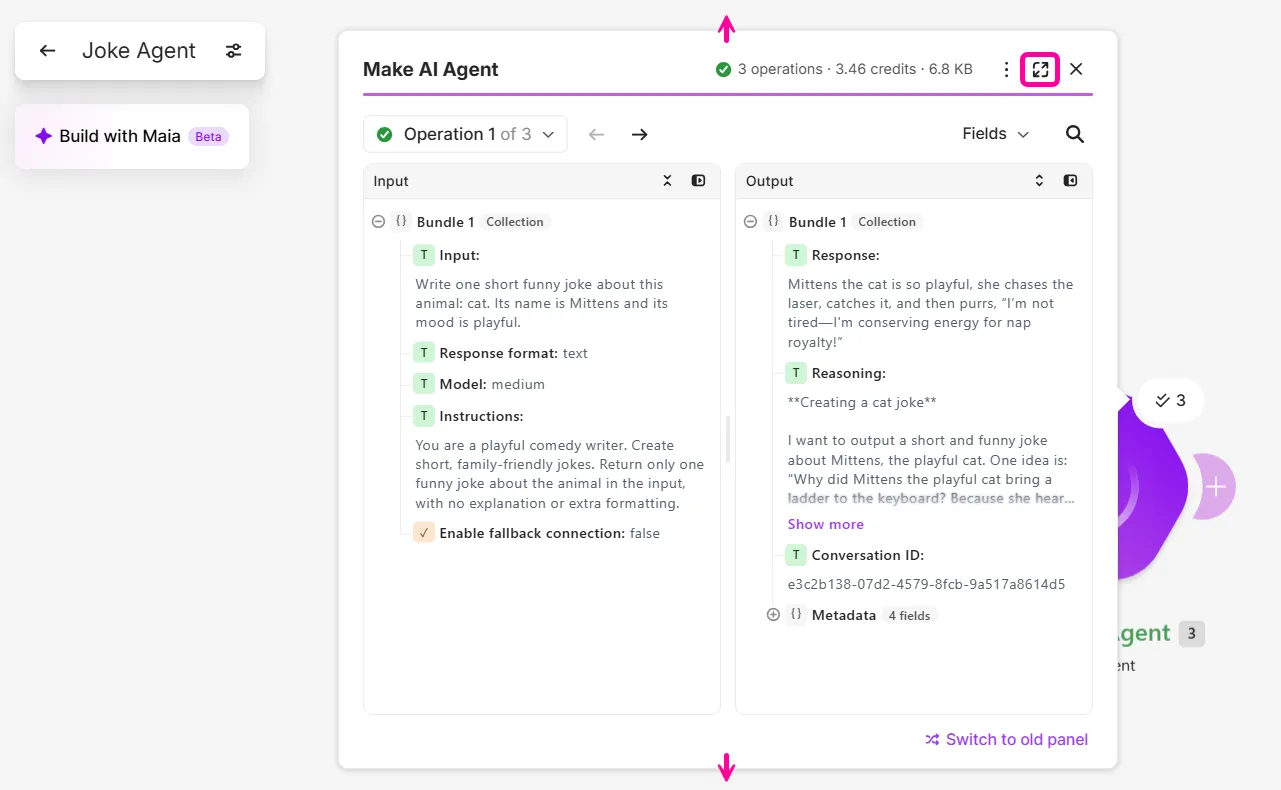This screenshot has height=790, width=1281.
Task: Click the 4 fields tag beside Metadata
Action: 909,615
